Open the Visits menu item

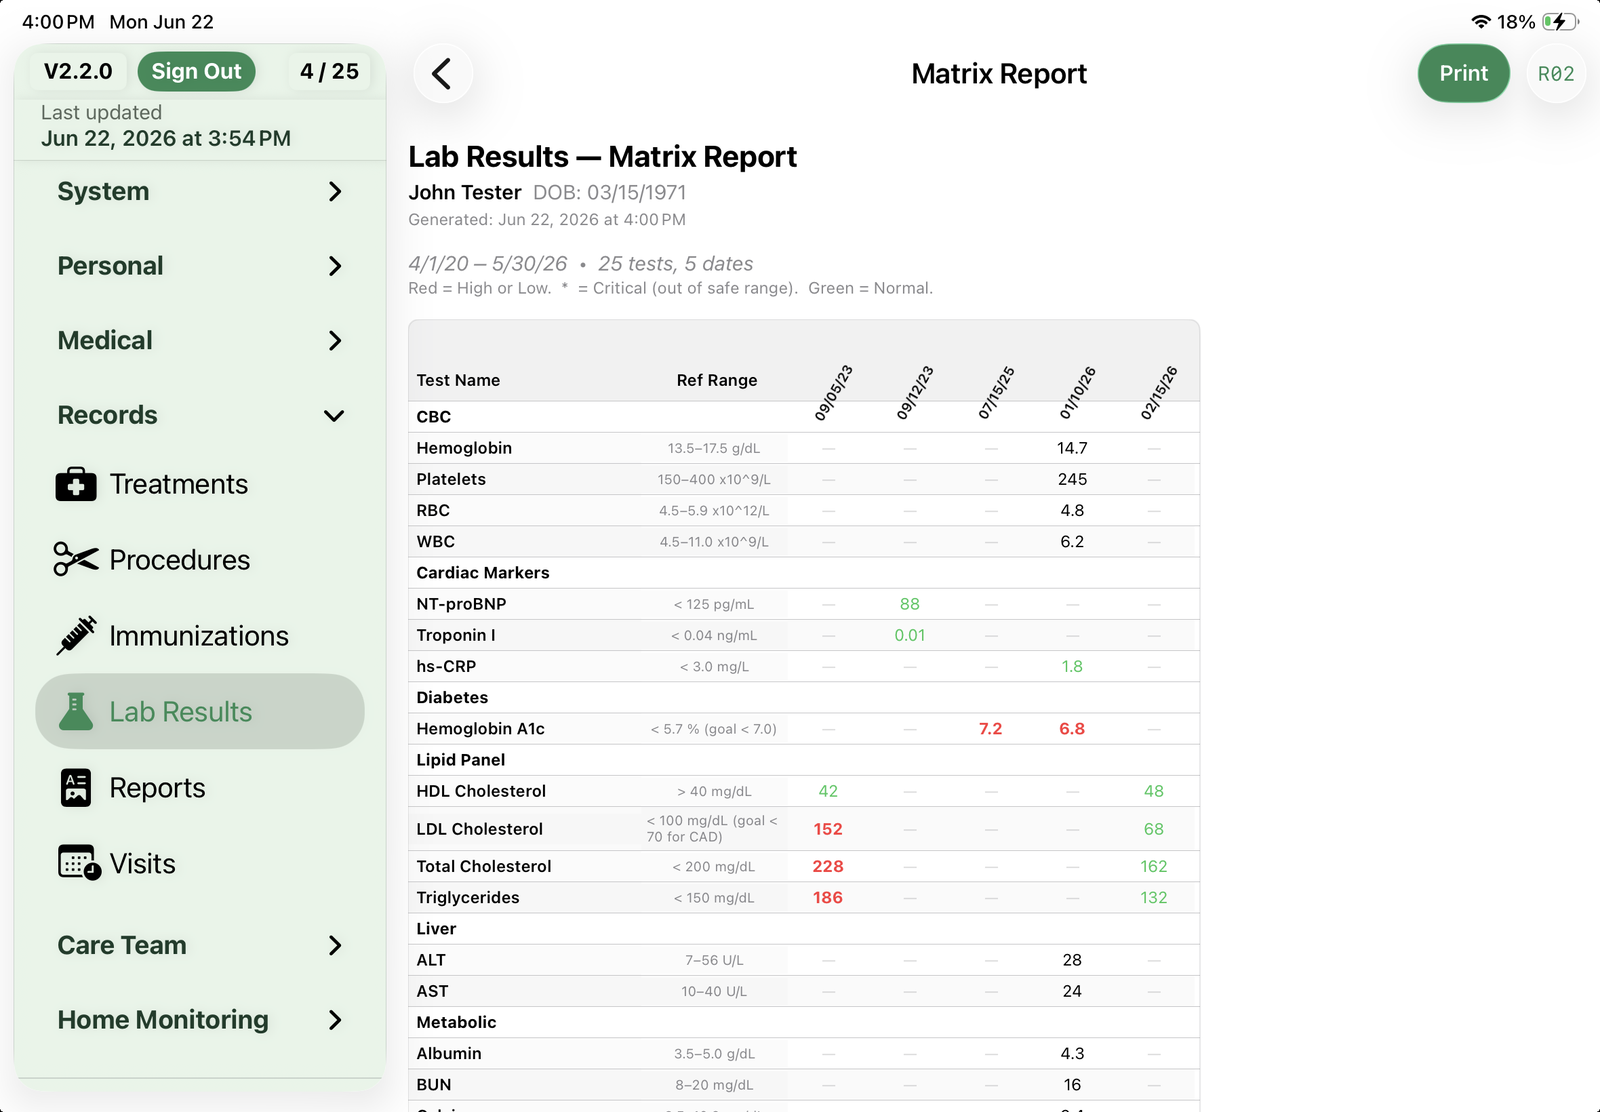click(x=200, y=863)
